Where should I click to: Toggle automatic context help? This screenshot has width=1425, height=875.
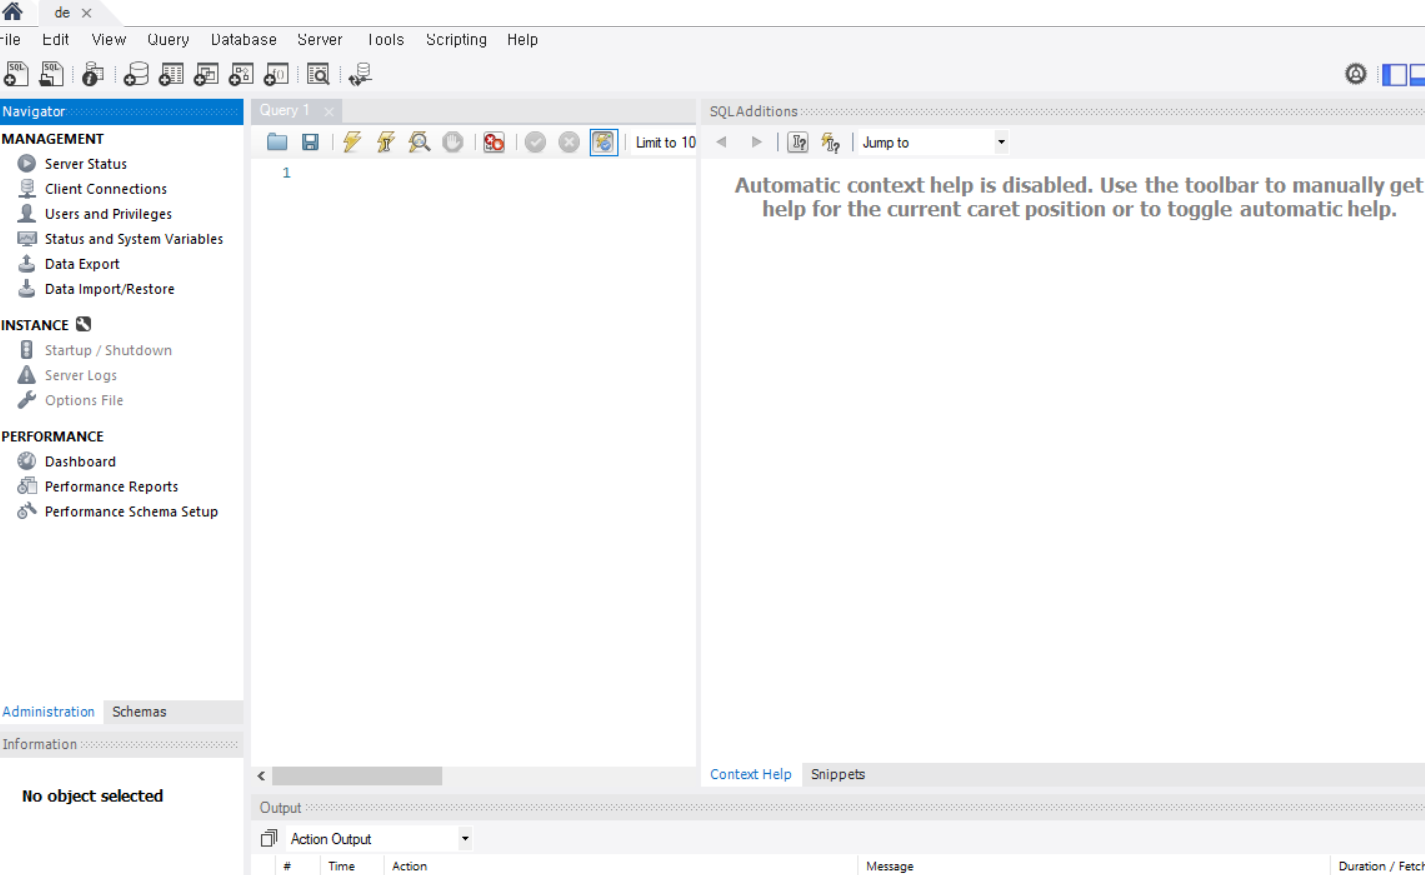pos(831,142)
